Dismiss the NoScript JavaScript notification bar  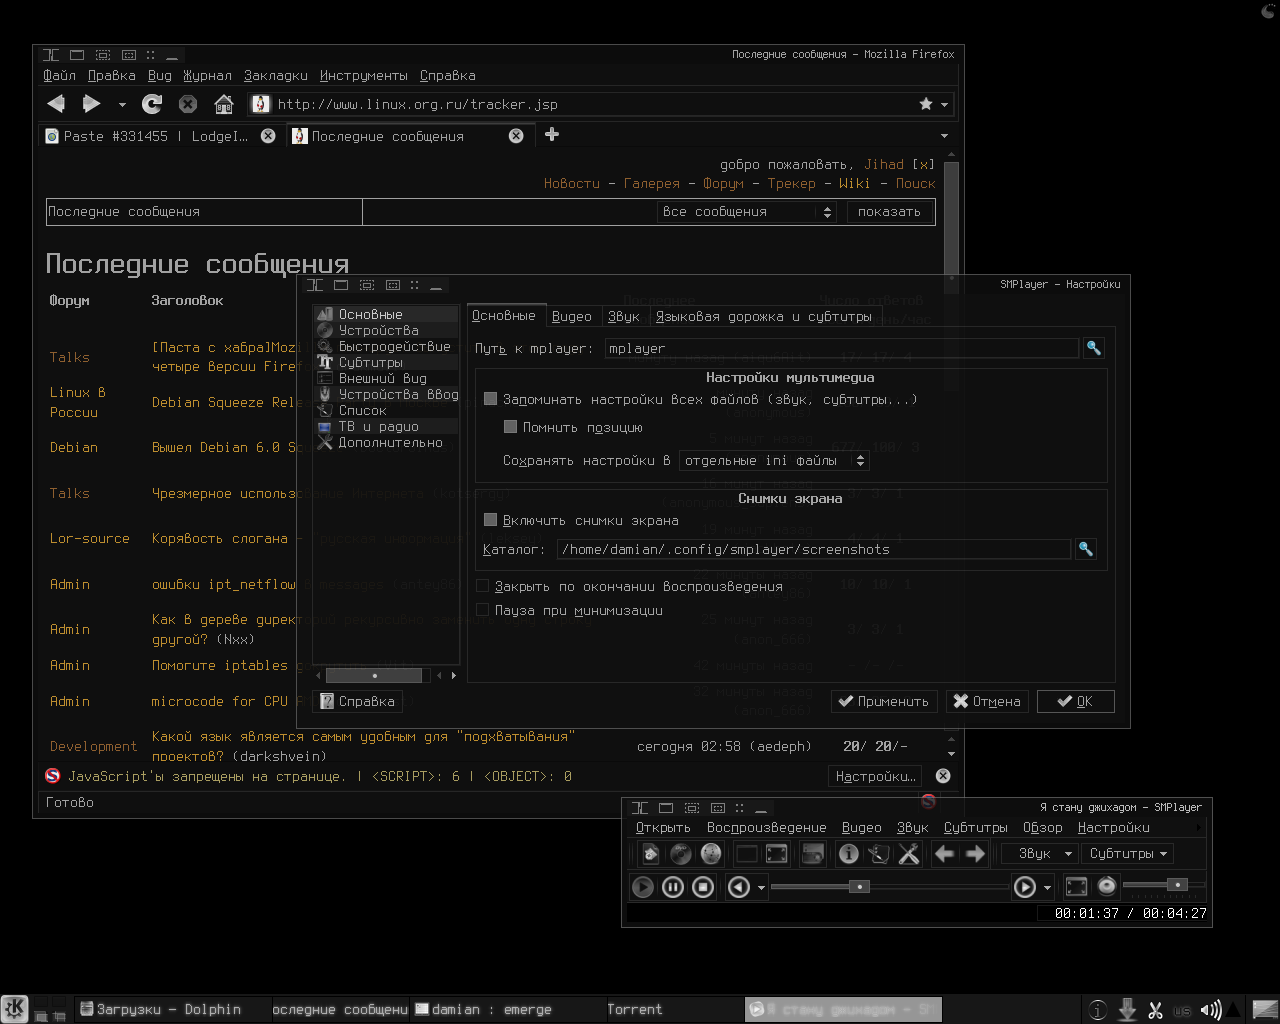tap(943, 776)
